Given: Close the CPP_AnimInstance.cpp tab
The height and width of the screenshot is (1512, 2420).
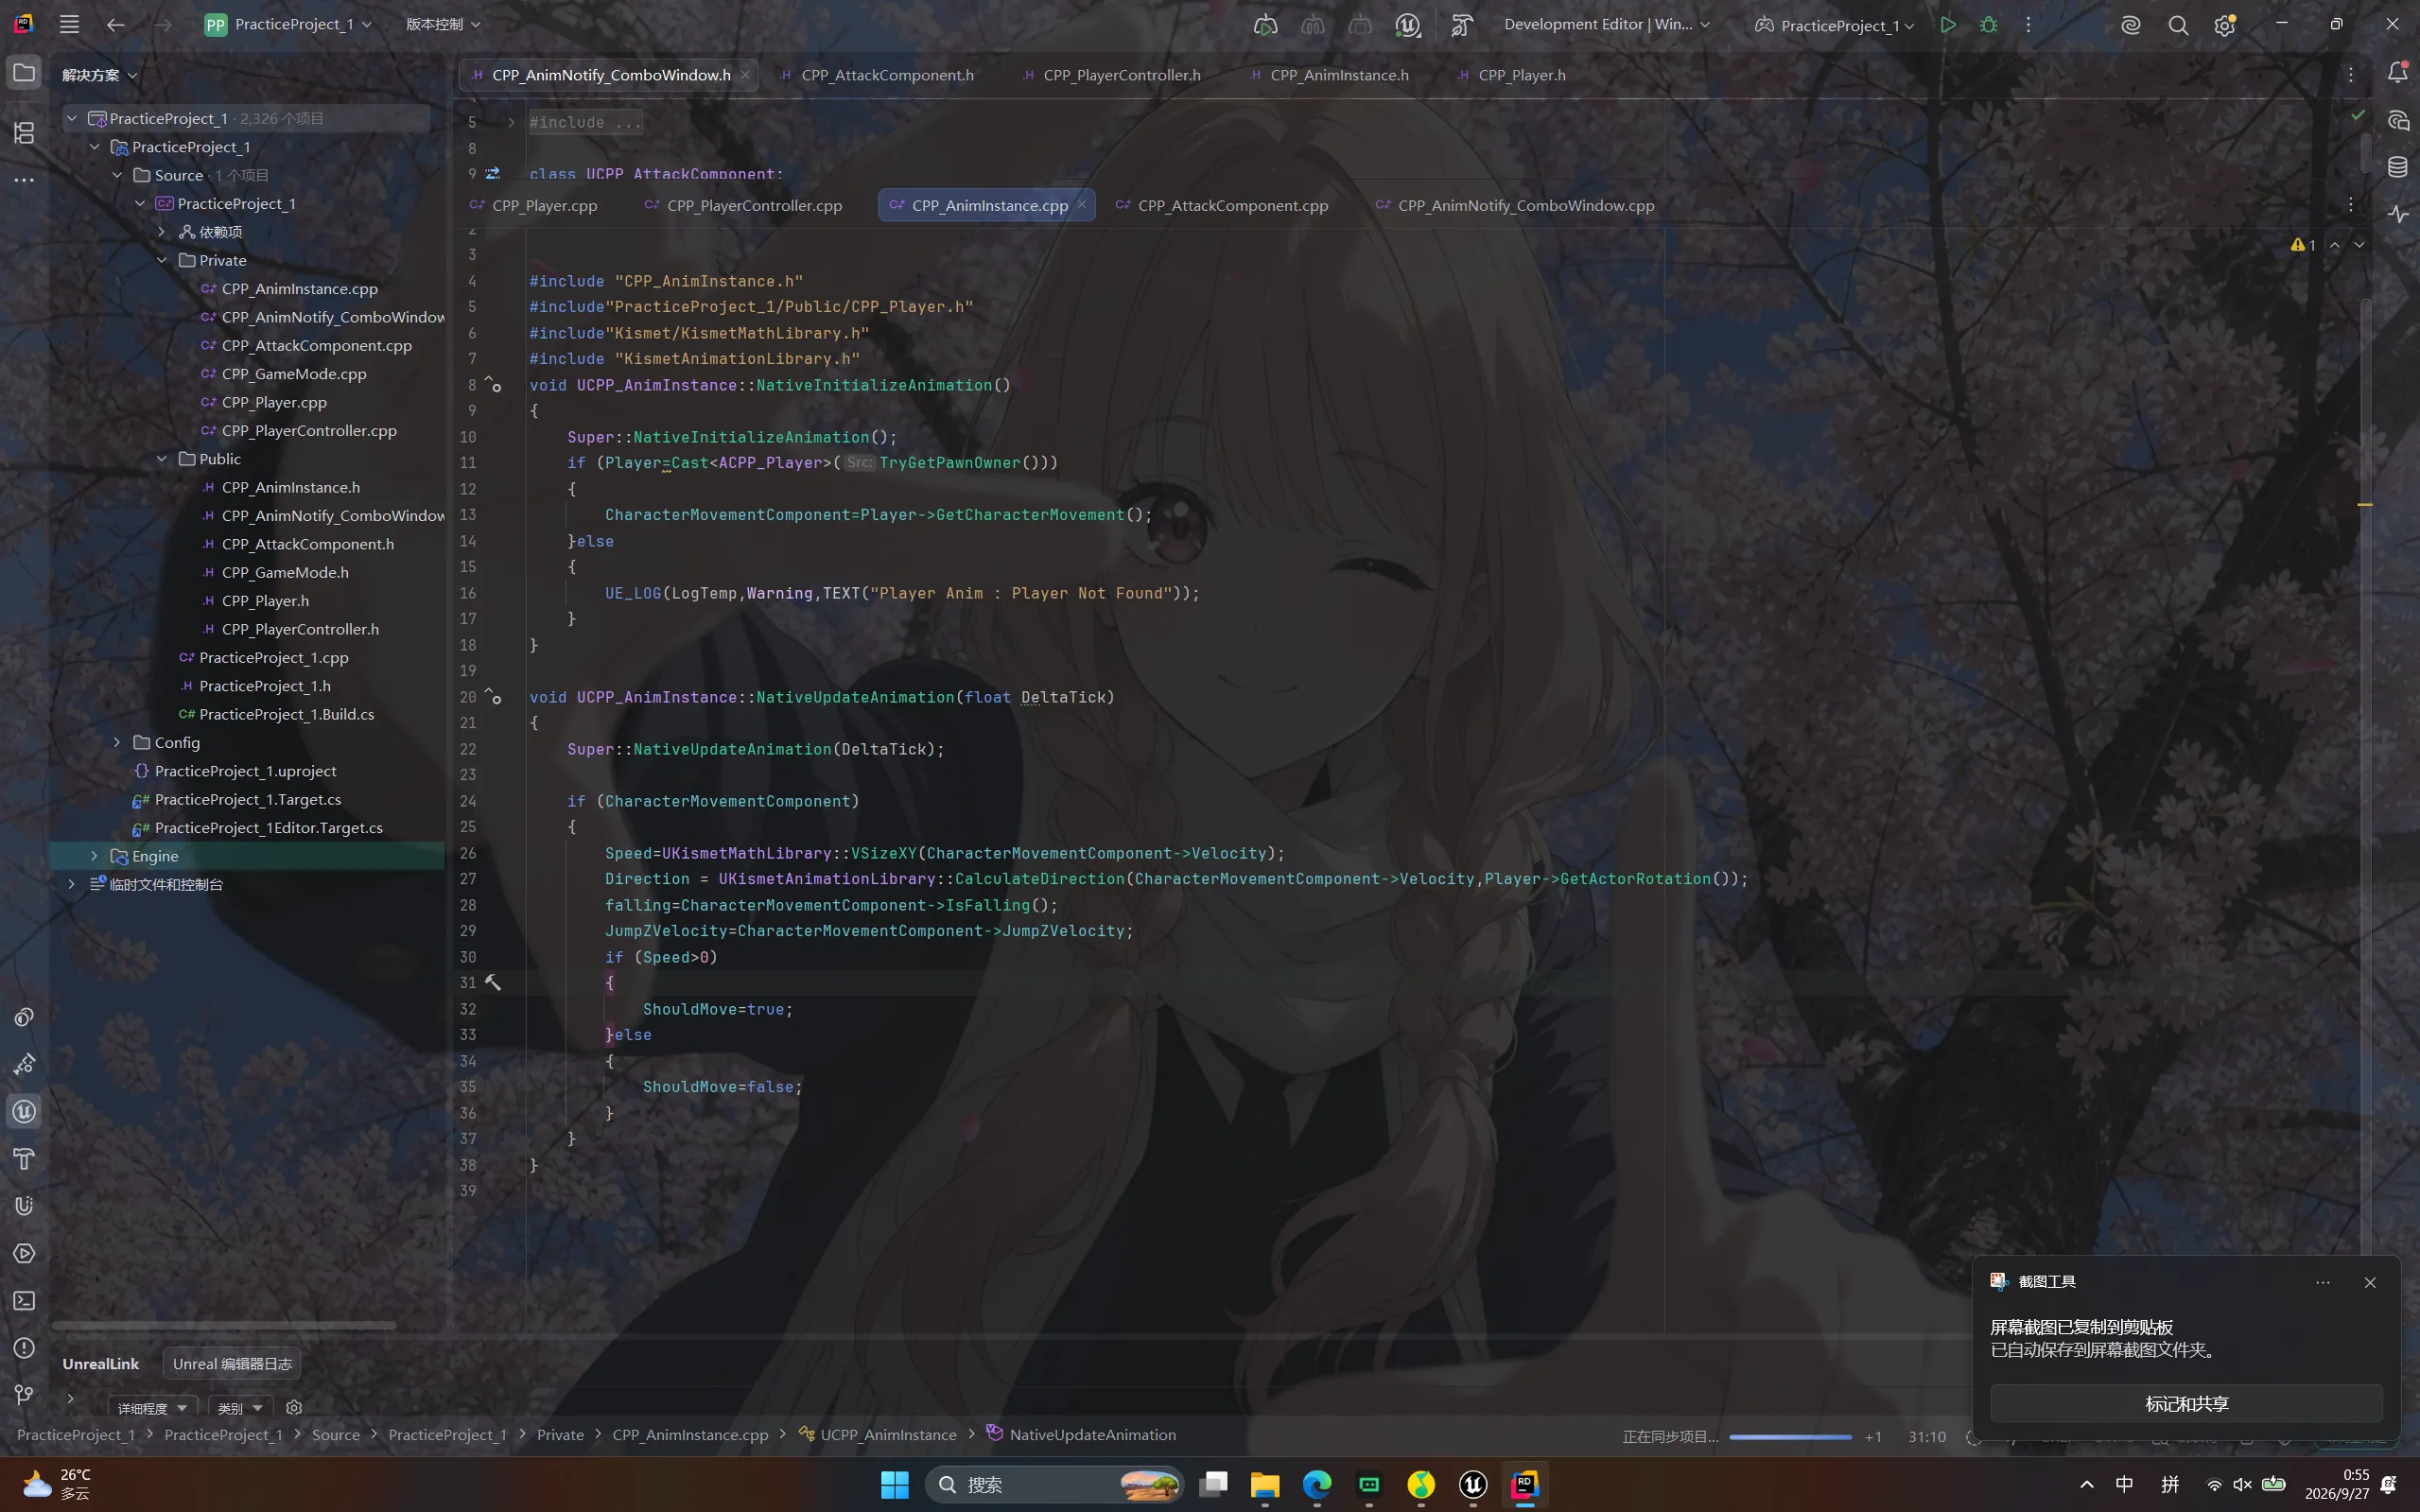Looking at the screenshot, I should (1081, 204).
